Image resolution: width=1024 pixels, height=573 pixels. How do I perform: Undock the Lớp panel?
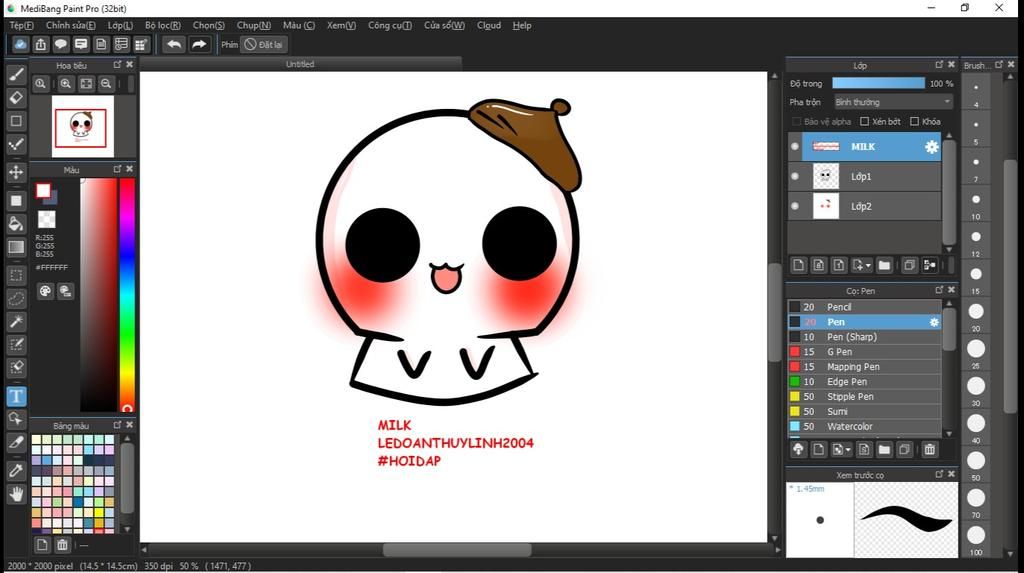pyautogui.click(x=939, y=65)
